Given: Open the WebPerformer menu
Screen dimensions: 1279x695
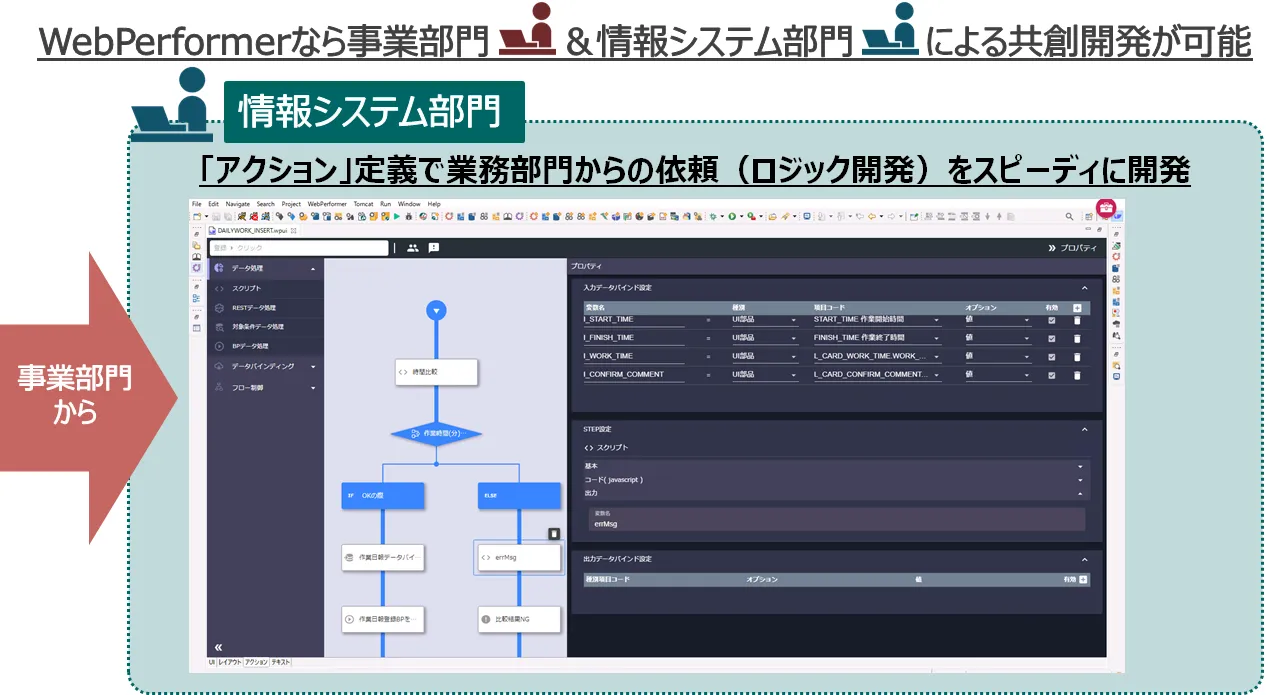Looking at the screenshot, I should coord(325,204).
